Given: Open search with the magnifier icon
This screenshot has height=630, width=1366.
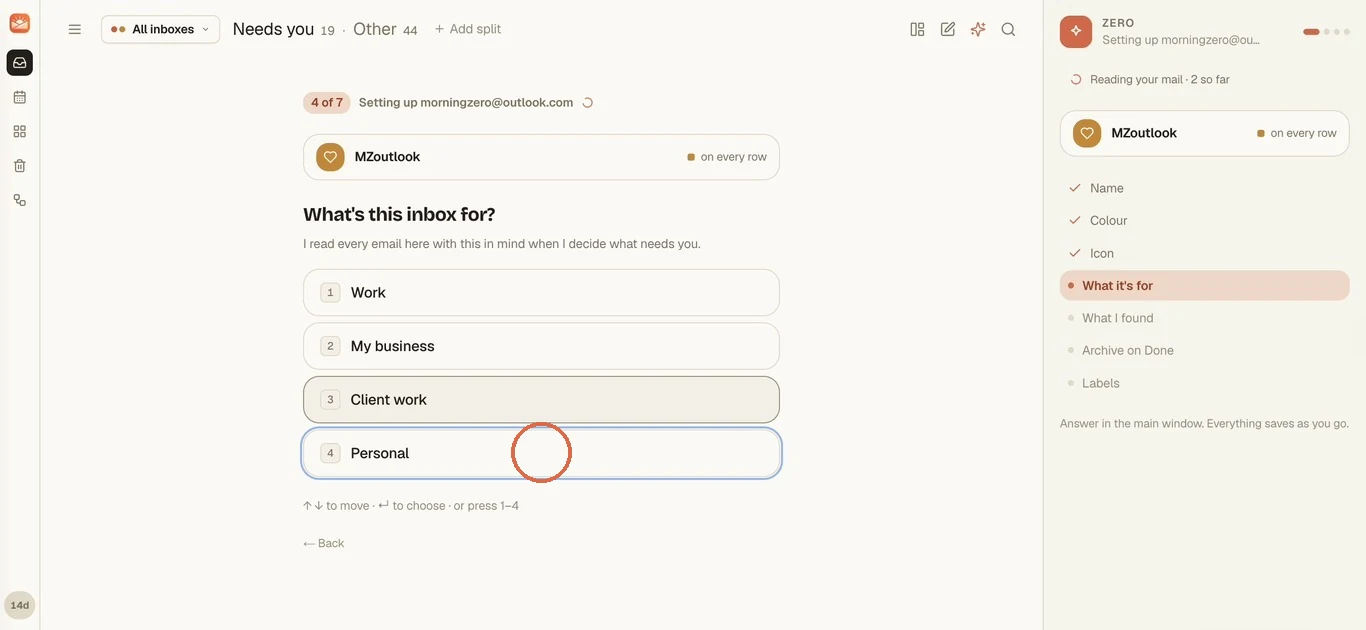Looking at the screenshot, I should coord(1008,29).
